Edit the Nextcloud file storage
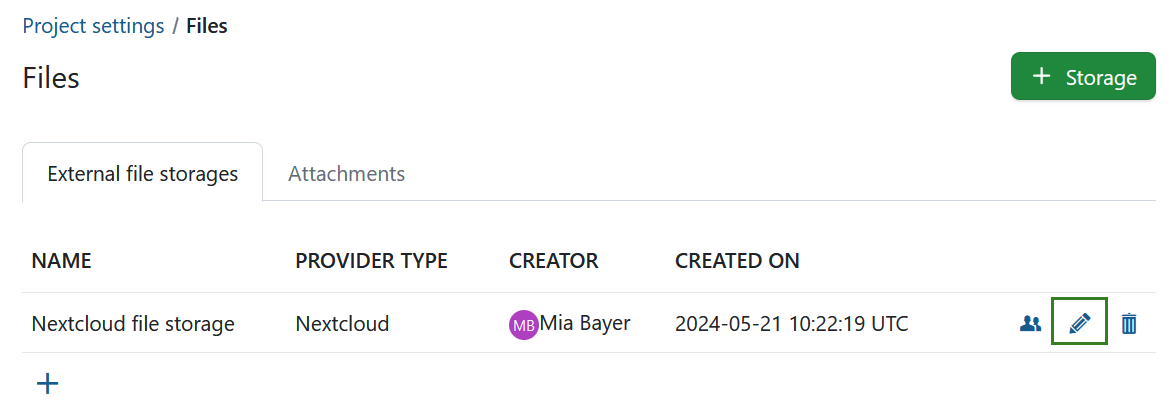 point(1079,324)
